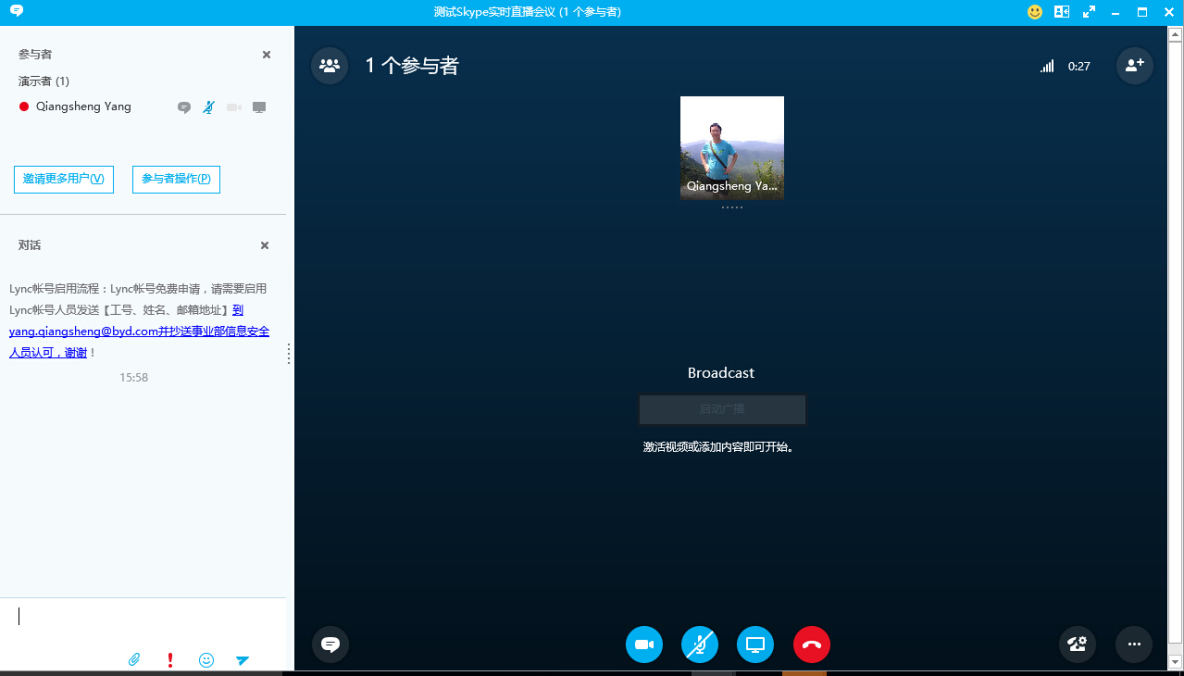
Task: Toggle full screen view
Action: [1089, 12]
